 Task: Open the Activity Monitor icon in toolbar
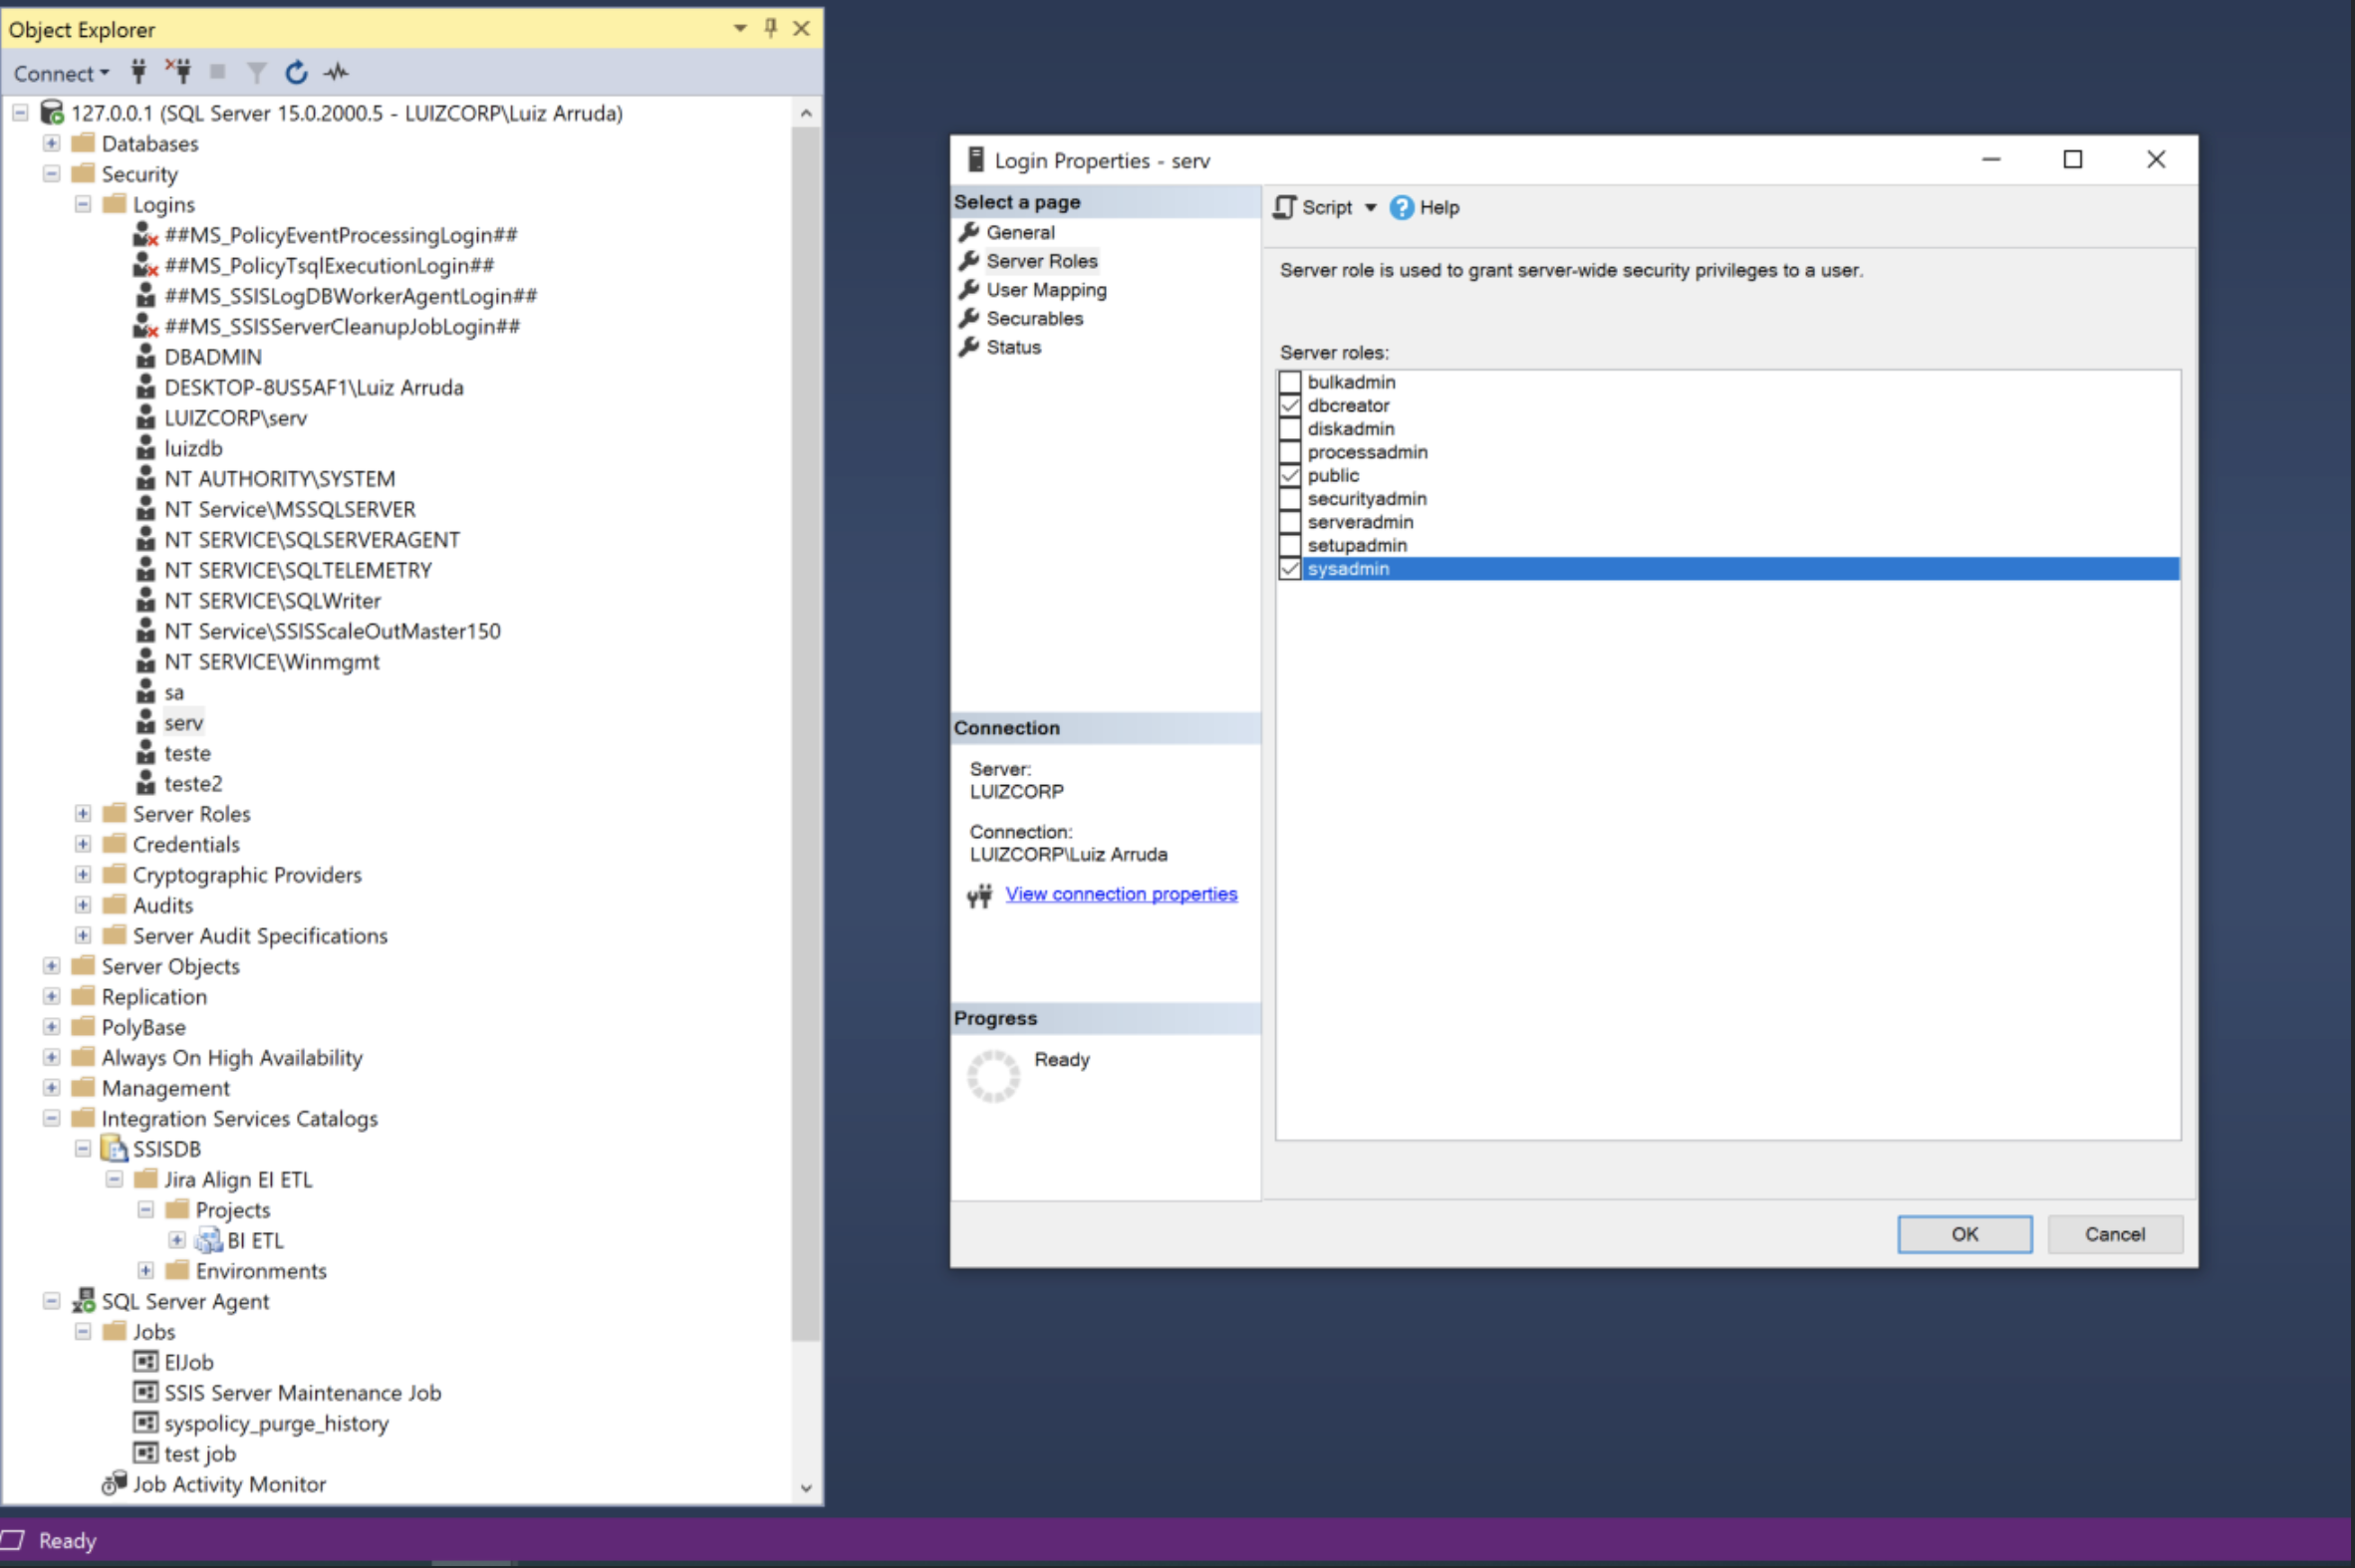coord(337,72)
